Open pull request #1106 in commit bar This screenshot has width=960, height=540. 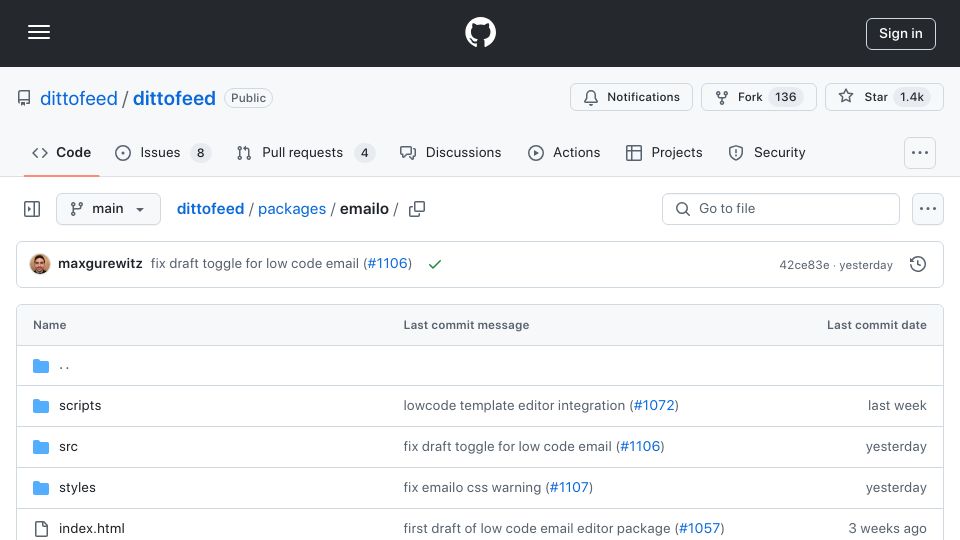pos(388,263)
